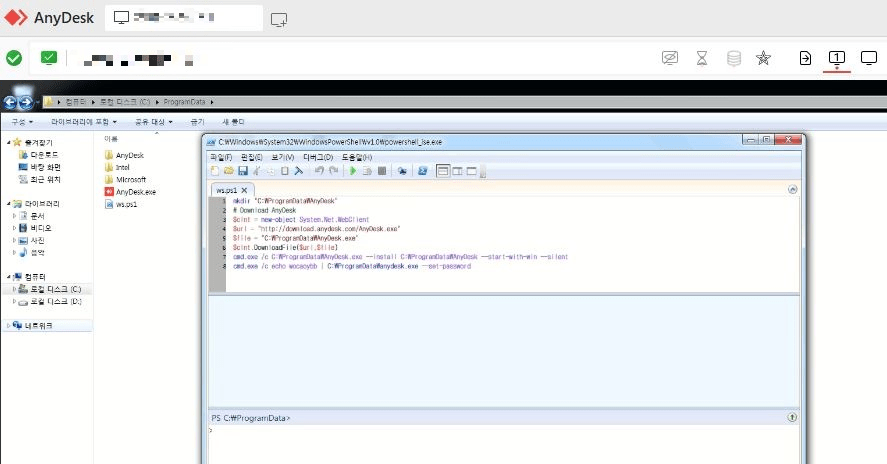Select 다운로드 in favorites
Image resolution: width=887 pixels, height=464 pixels.
point(38,154)
